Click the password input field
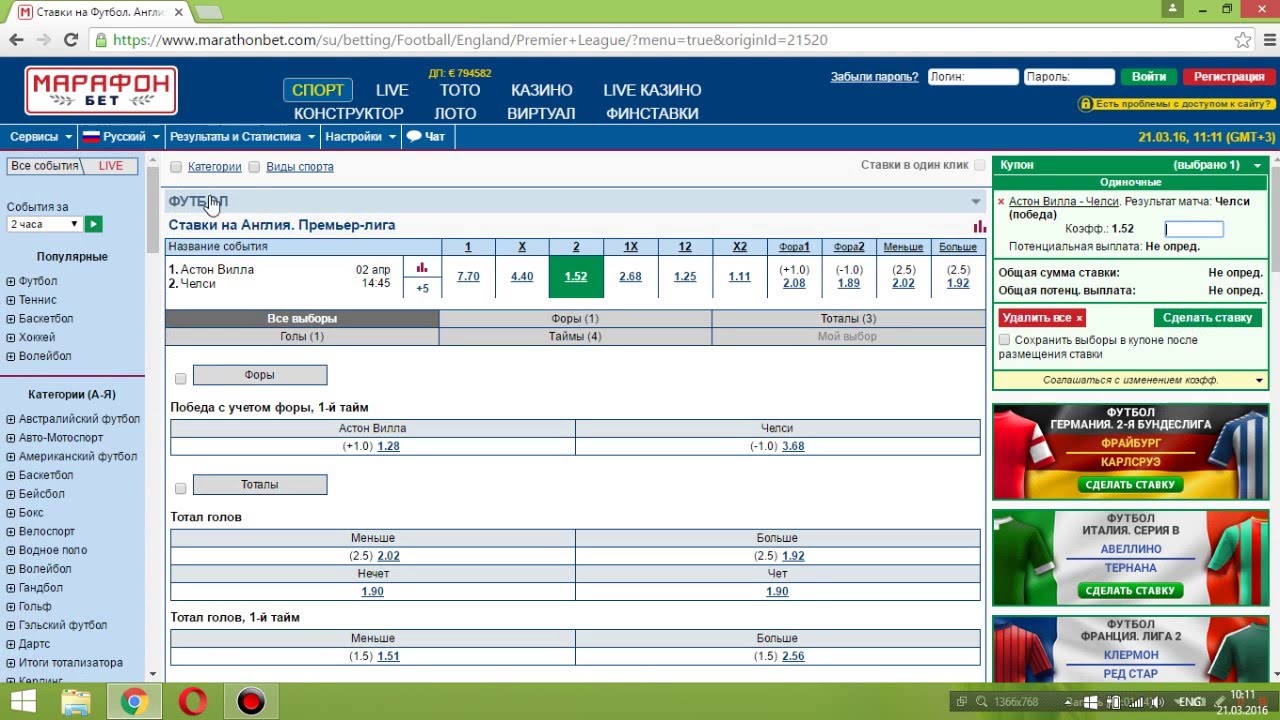The width and height of the screenshot is (1280, 720). point(1069,77)
